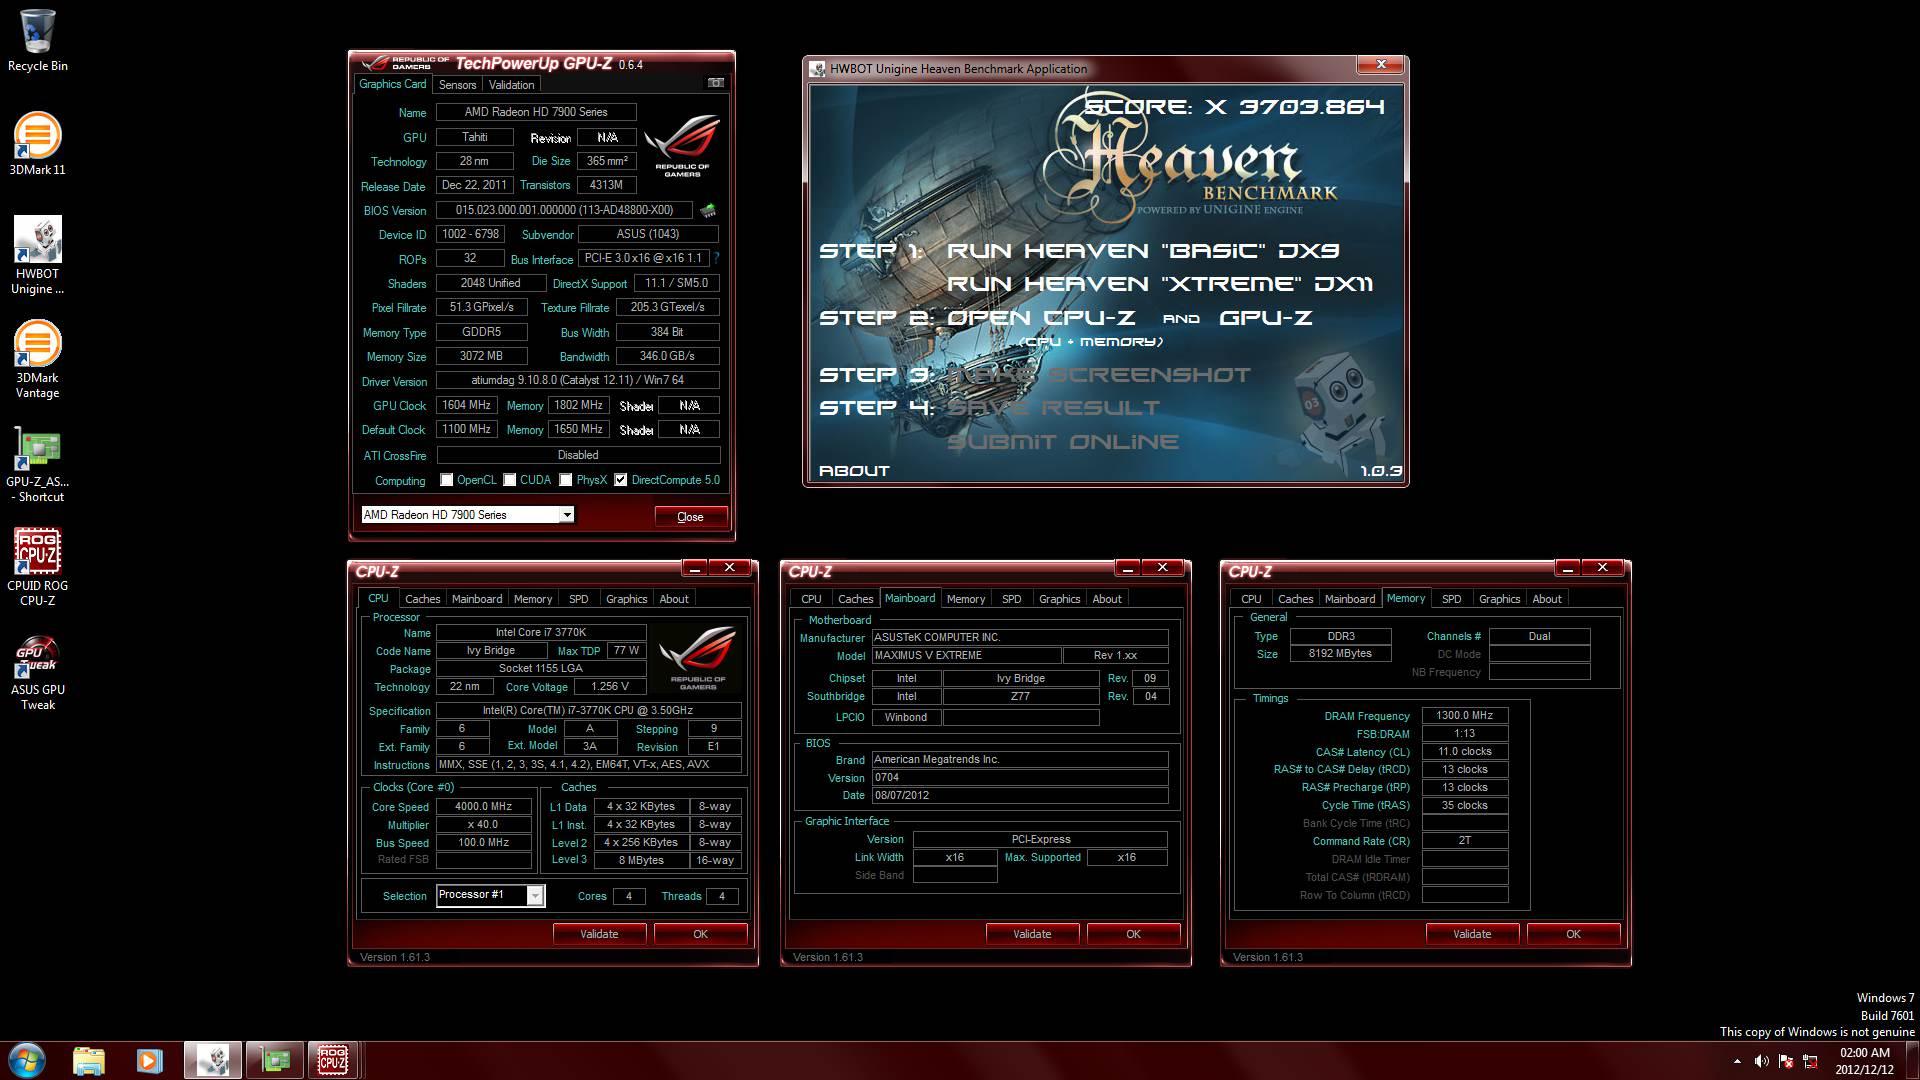Click the Memory Size 8192 MBytes value
Screen dimensions: 1920x1080
(1340, 653)
